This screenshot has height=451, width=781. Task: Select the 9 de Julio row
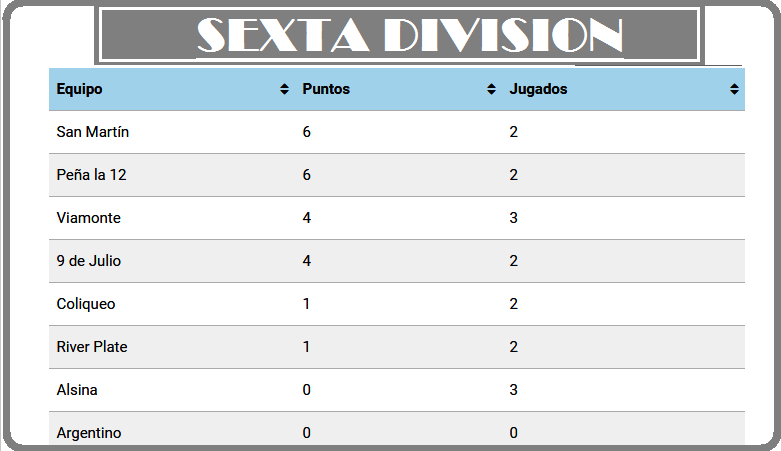click(x=397, y=261)
